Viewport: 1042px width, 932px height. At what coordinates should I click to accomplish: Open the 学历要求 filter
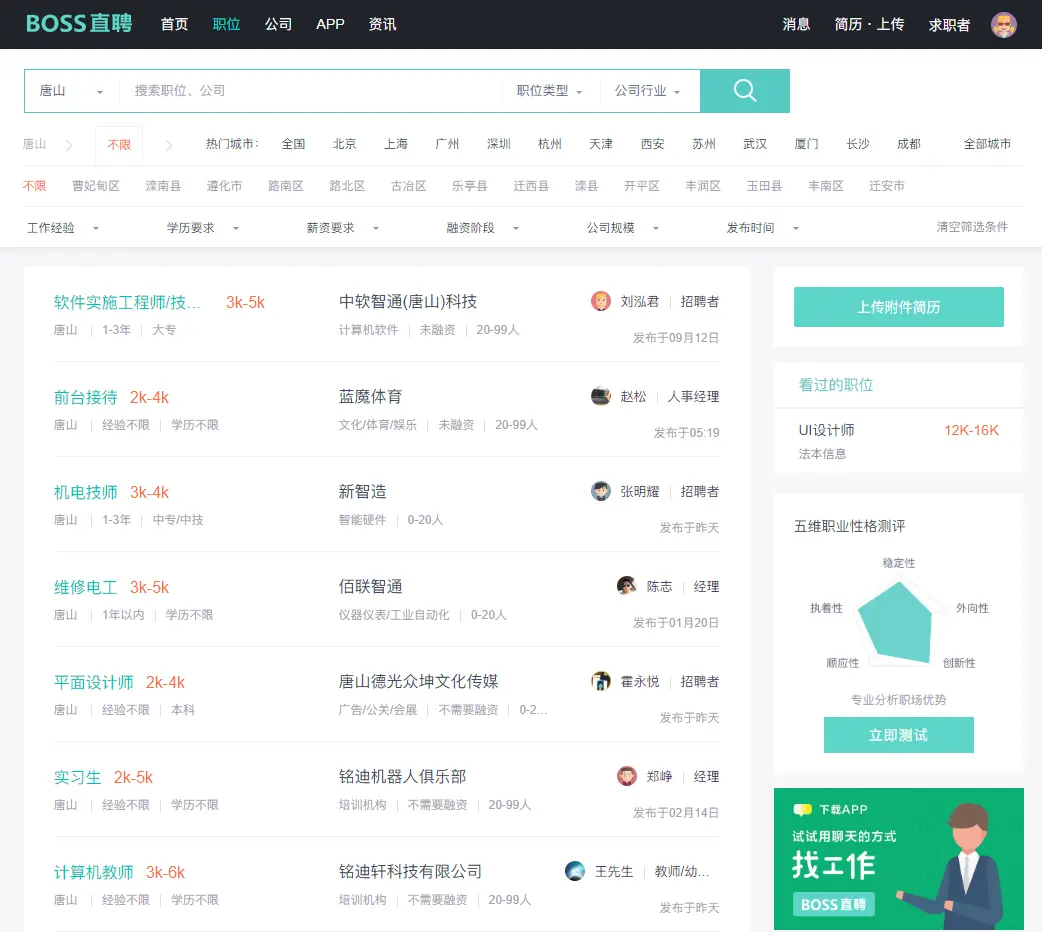pos(203,228)
